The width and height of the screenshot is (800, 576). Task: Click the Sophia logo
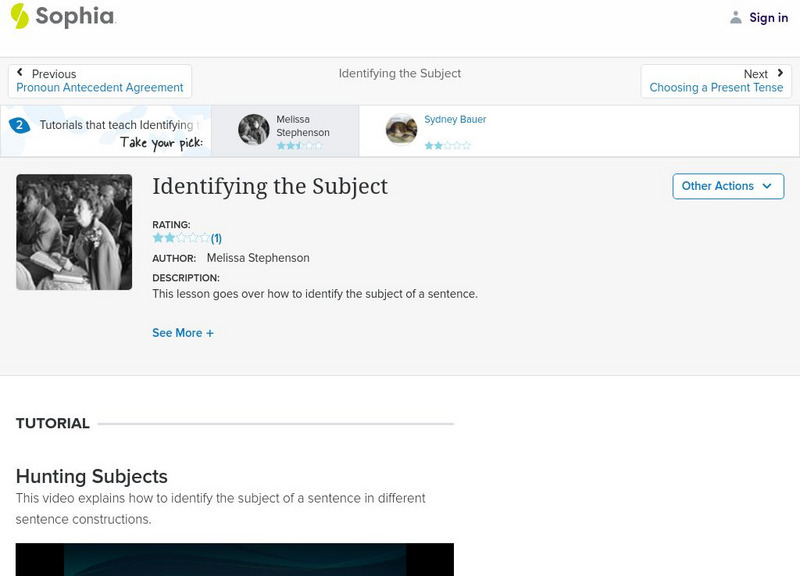[62, 17]
